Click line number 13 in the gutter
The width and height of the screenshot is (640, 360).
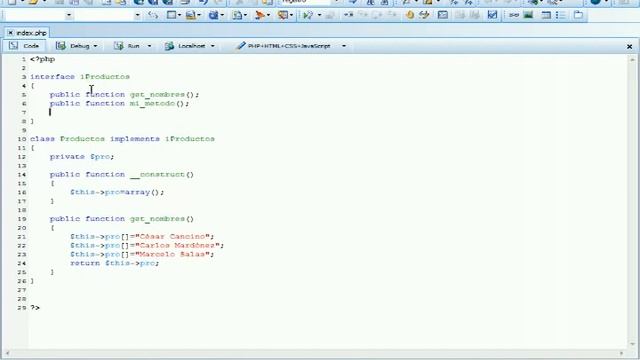tap(22, 166)
